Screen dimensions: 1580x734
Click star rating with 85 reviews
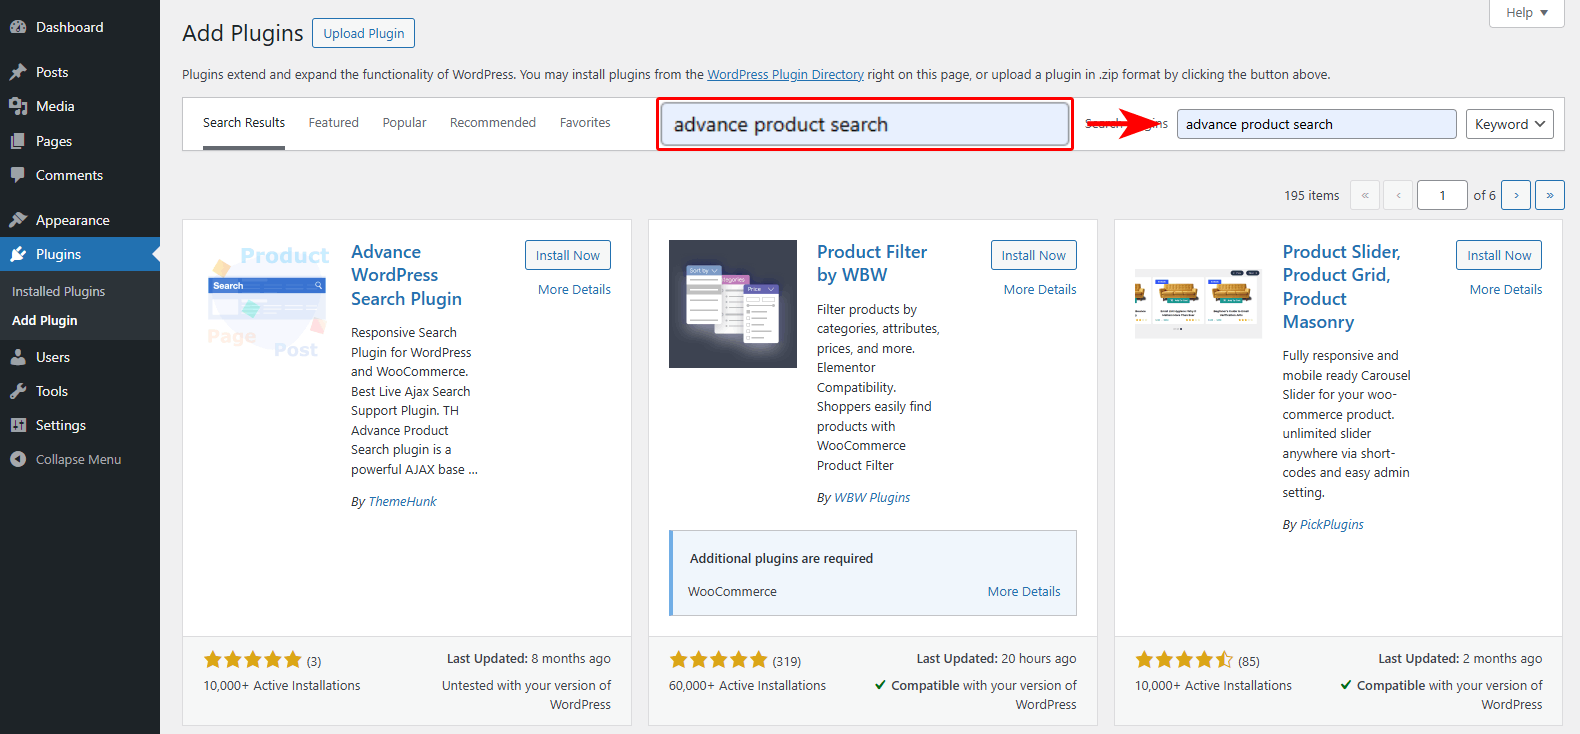(1184, 660)
